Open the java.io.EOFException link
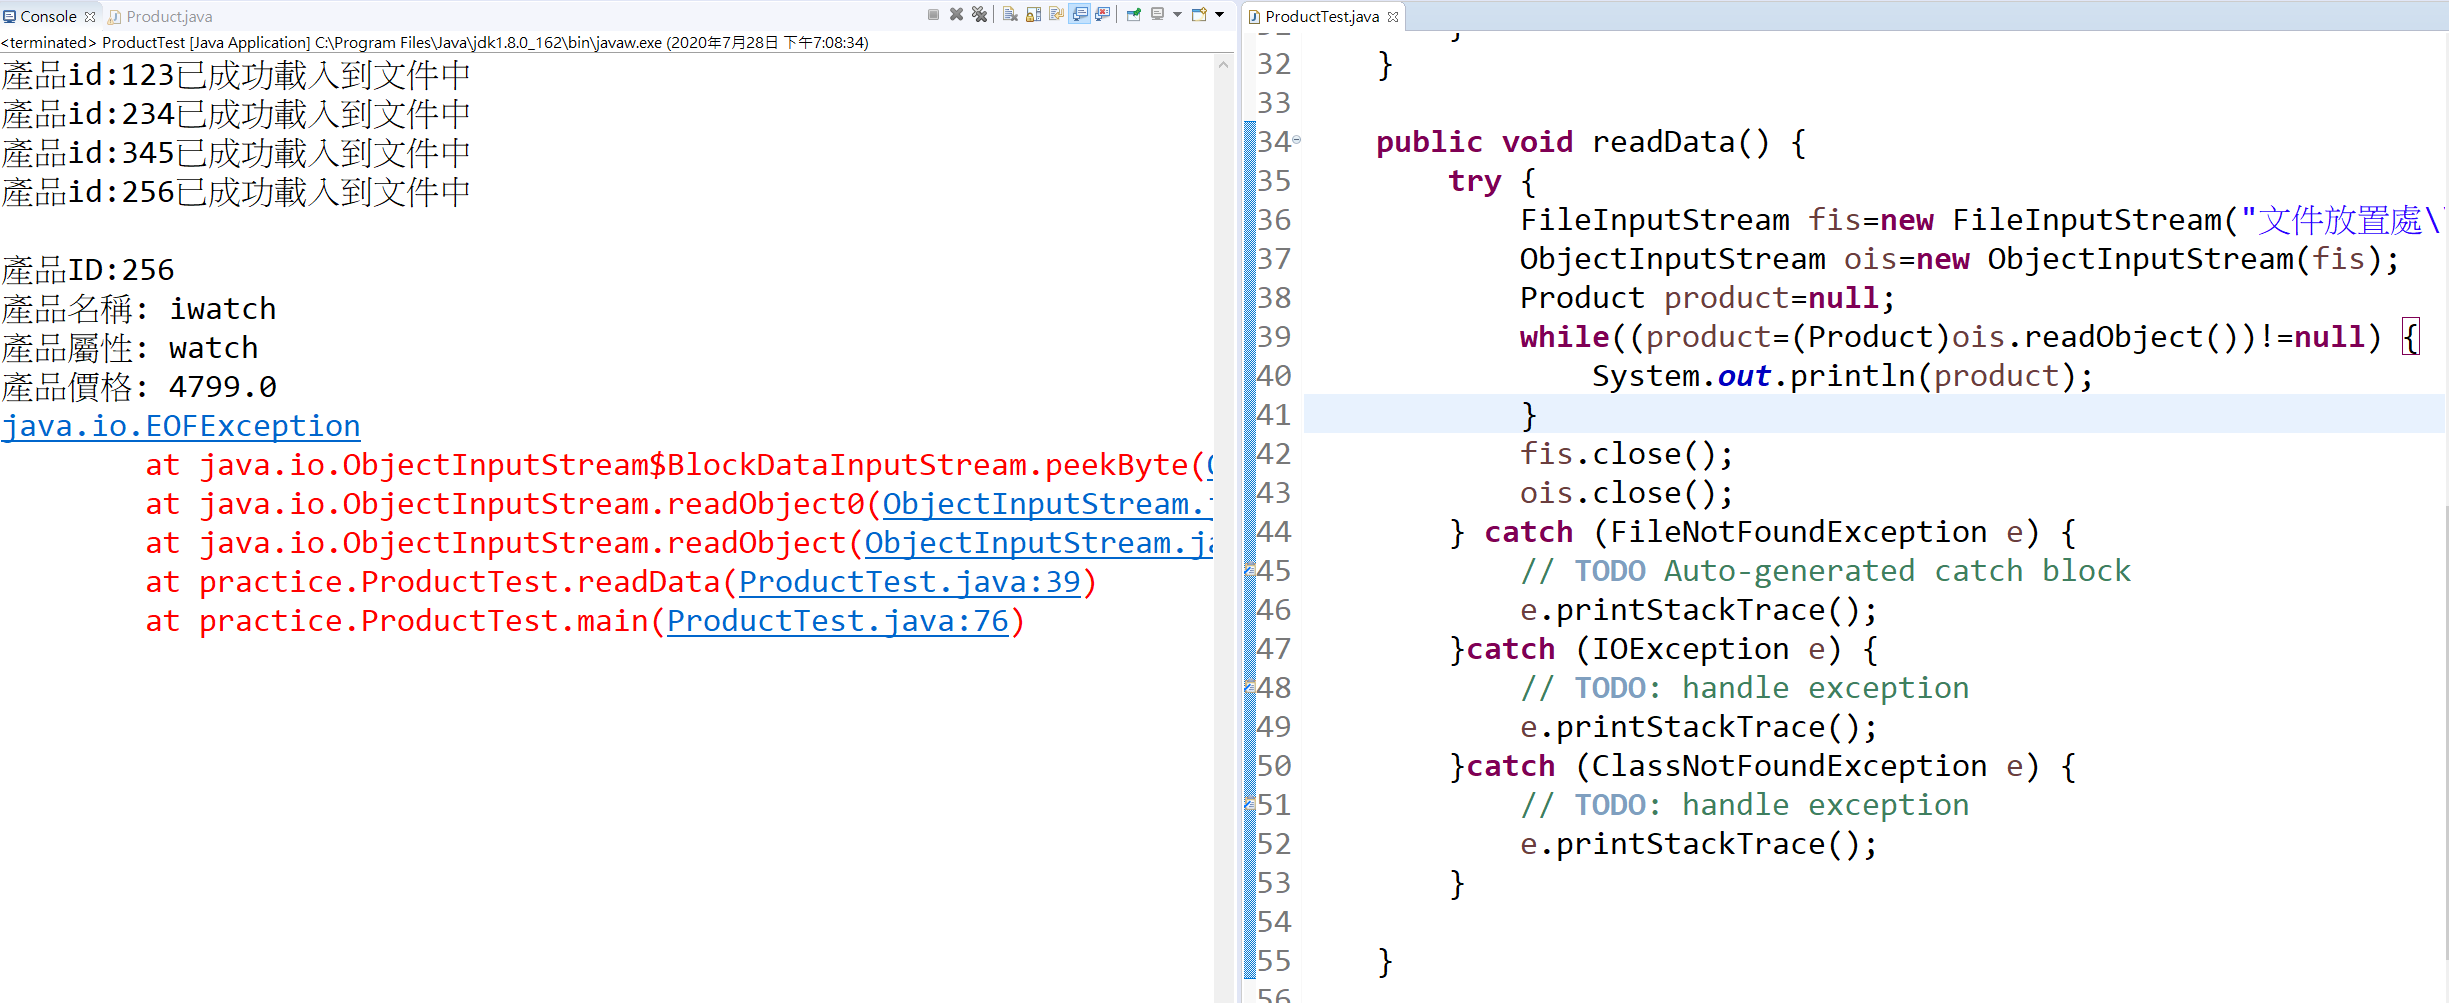The width and height of the screenshot is (2449, 1003). pyautogui.click(x=181, y=426)
